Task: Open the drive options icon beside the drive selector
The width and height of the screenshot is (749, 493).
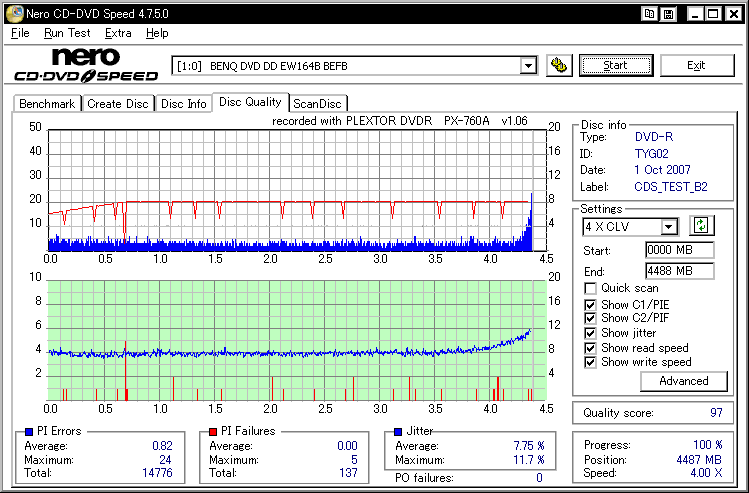Action: point(559,65)
